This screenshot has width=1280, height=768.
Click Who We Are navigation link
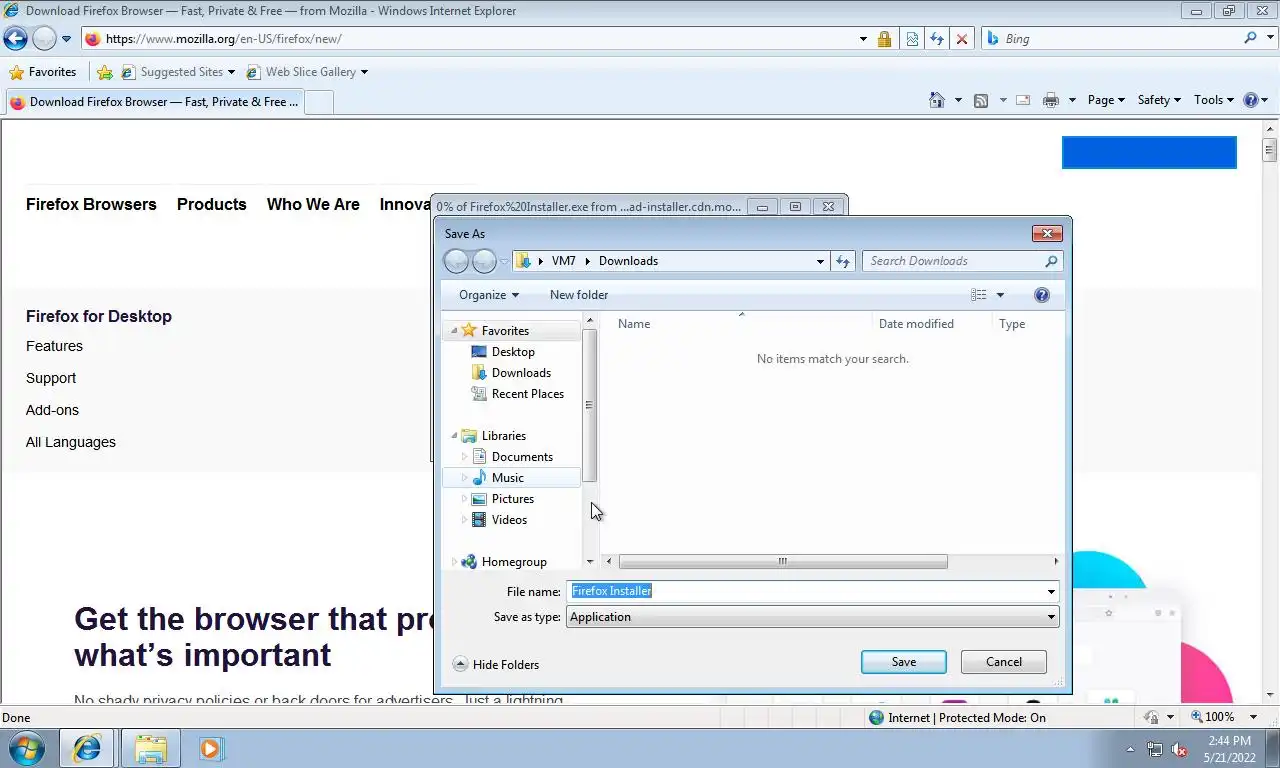click(x=313, y=204)
